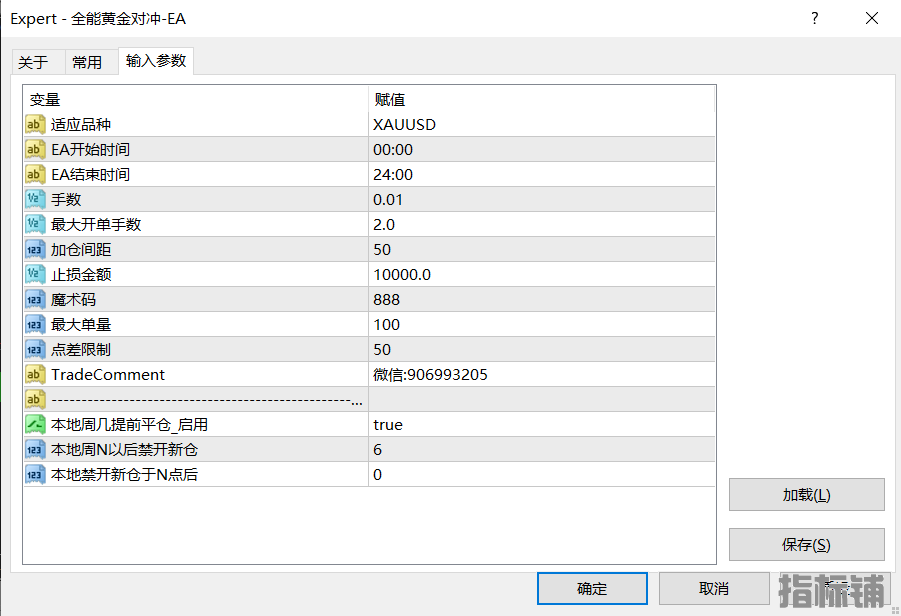901x616 pixels.
Task: Click the double-type icon beside 止损金额
Action: [35, 275]
